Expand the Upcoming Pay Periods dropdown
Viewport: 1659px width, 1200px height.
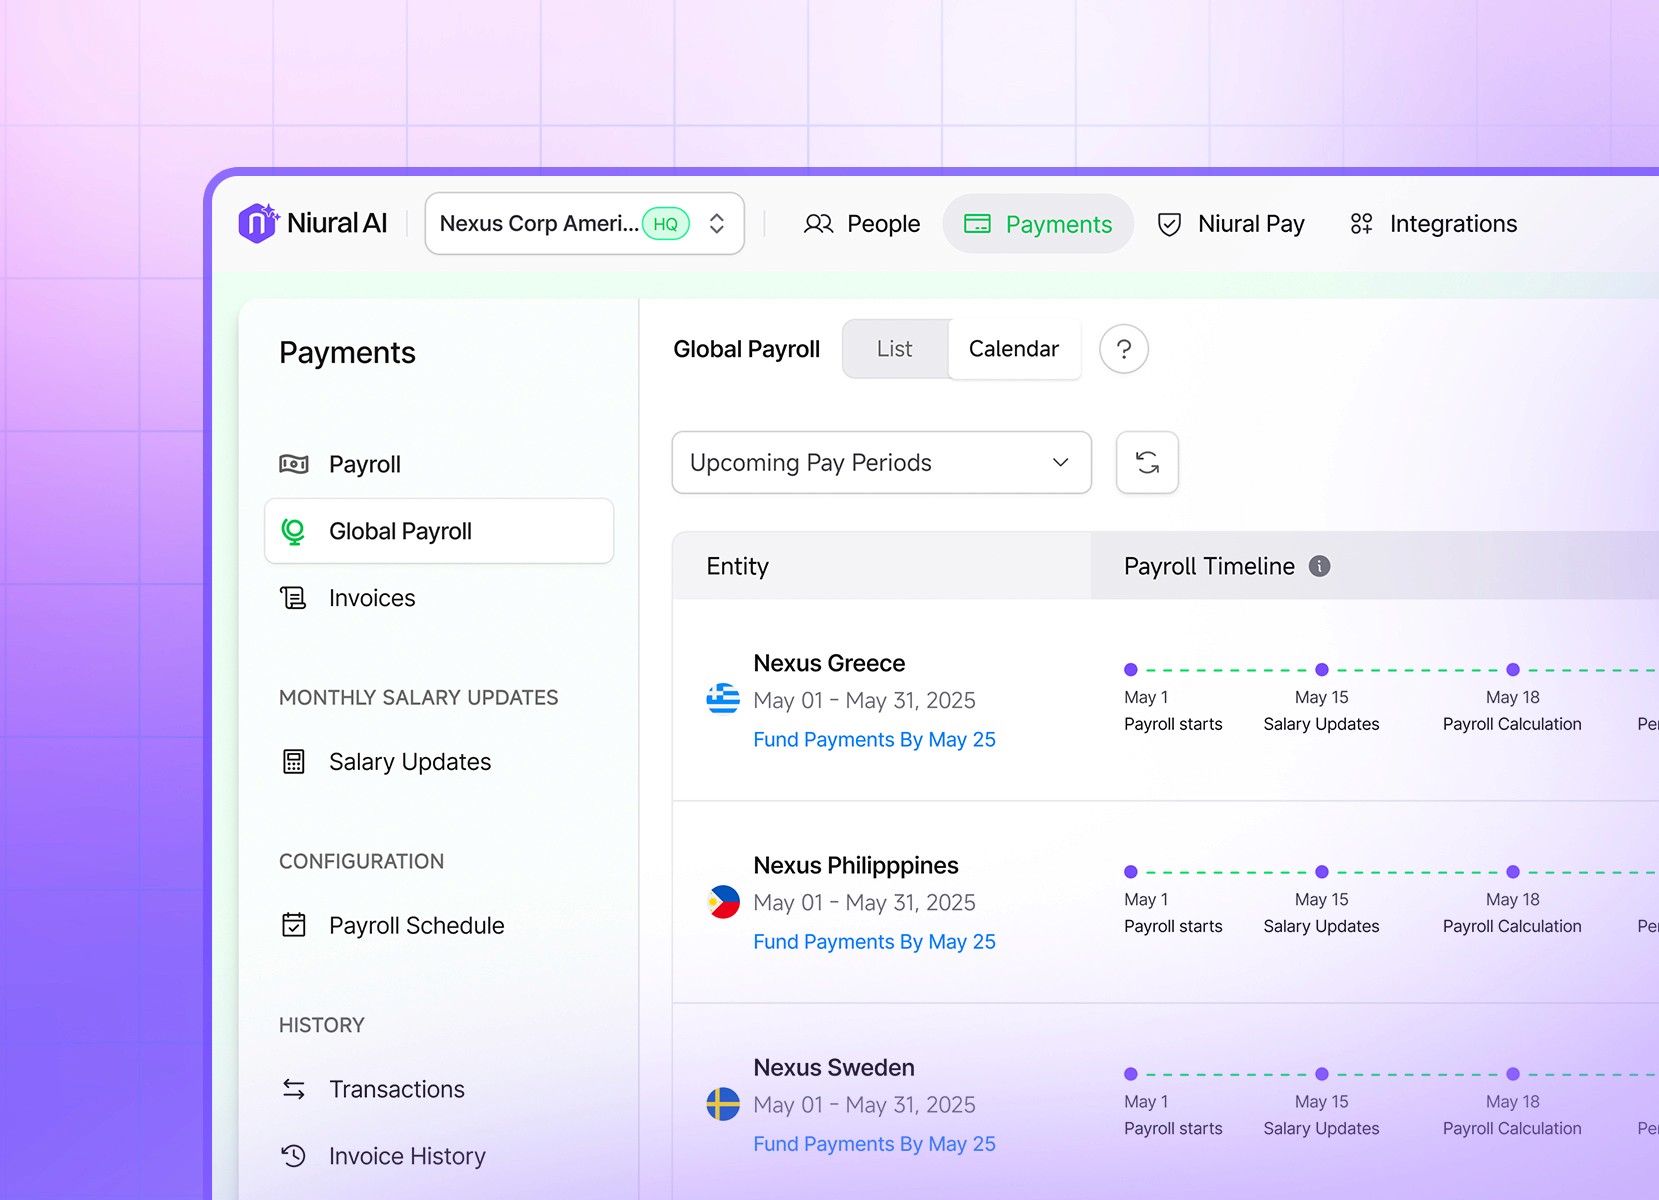tap(881, 462)
